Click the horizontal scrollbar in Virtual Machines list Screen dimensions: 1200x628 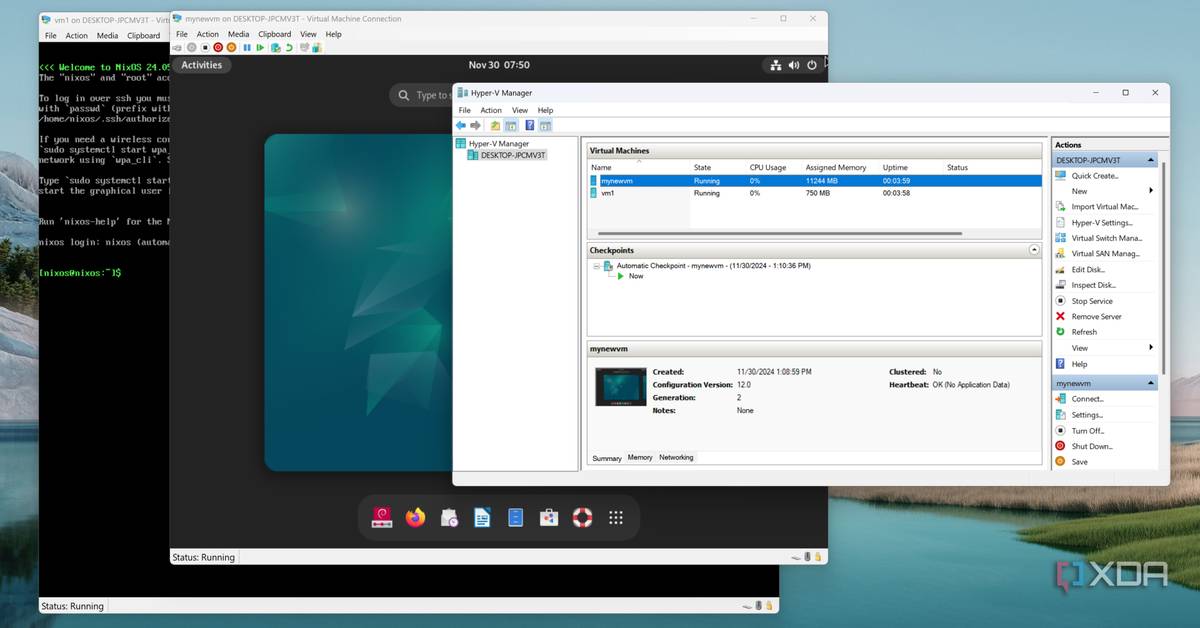tap(775, 233)
